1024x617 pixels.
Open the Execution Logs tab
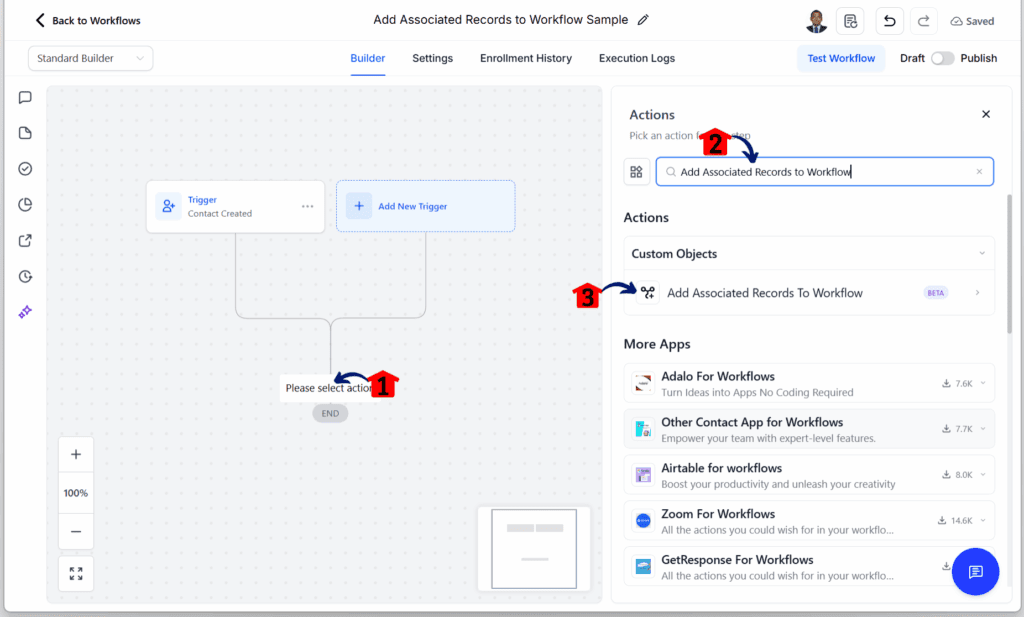click(636, 58)
